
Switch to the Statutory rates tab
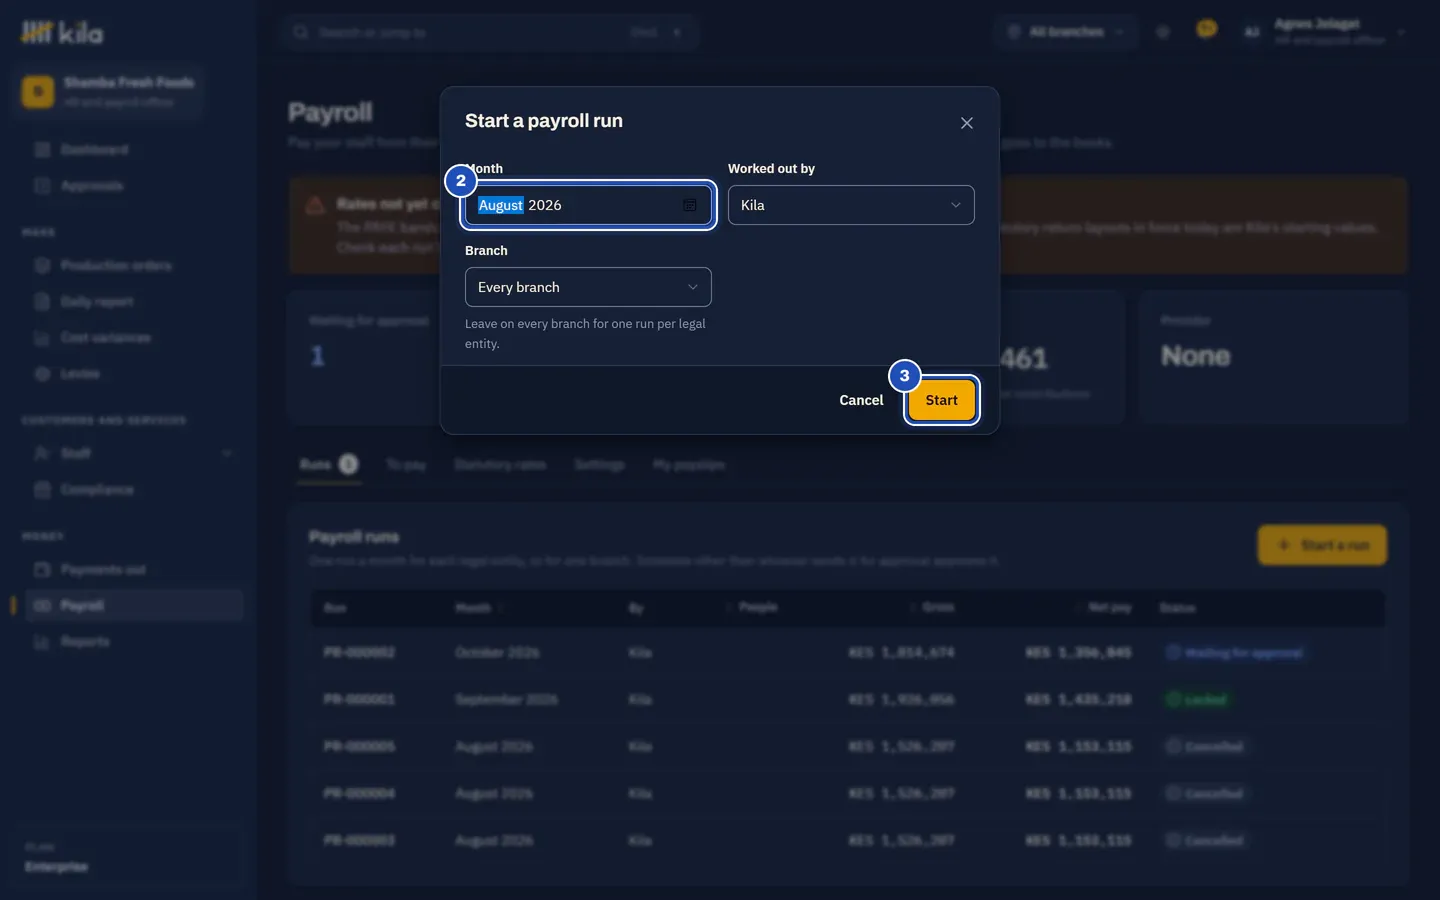tap(500, 465)
